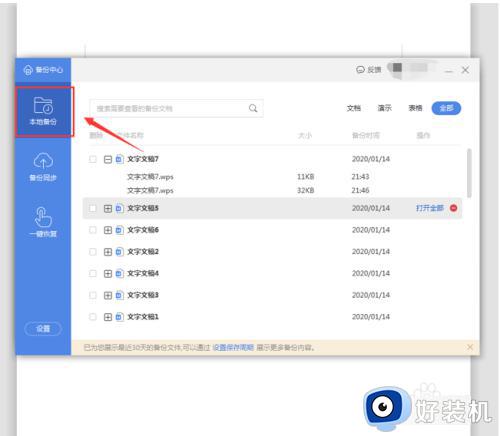The image size is (500, 436).
Task: Open the 备份同步 cloud sync section
Action: point(43,167)
